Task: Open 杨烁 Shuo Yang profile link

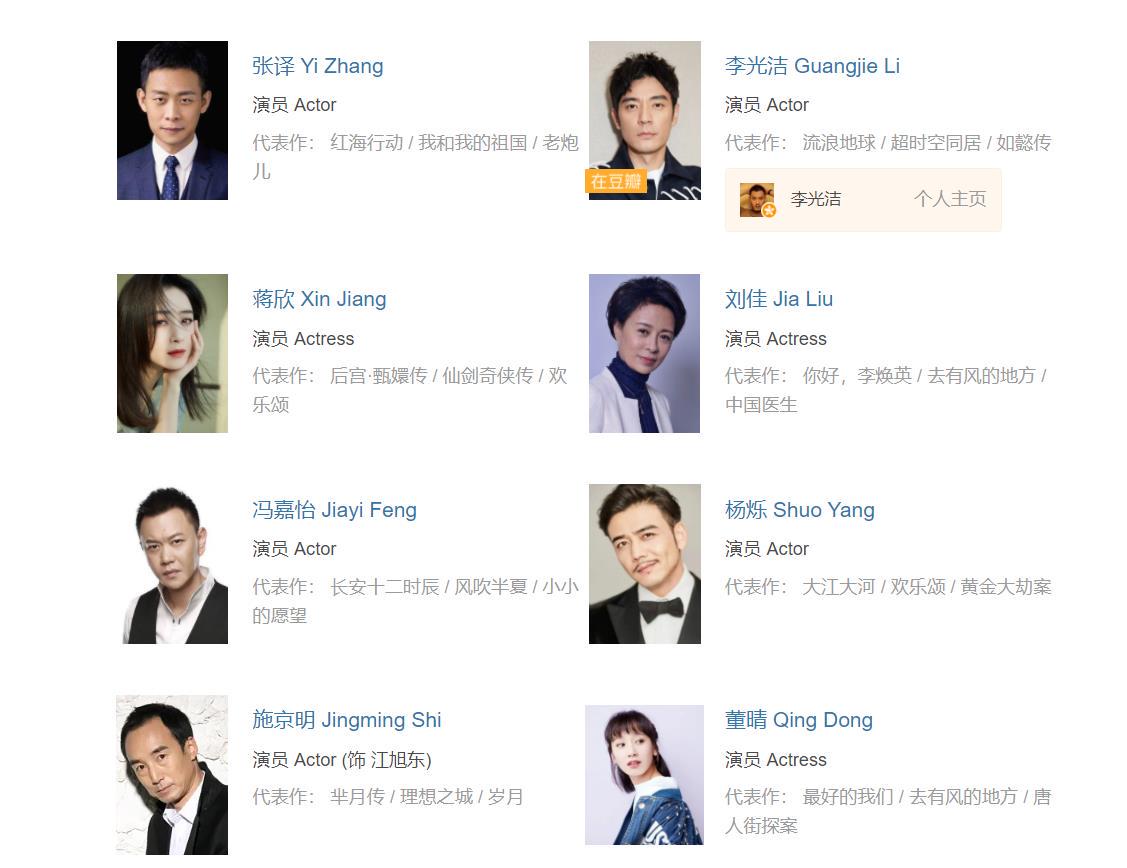Action: coord(800,510)
